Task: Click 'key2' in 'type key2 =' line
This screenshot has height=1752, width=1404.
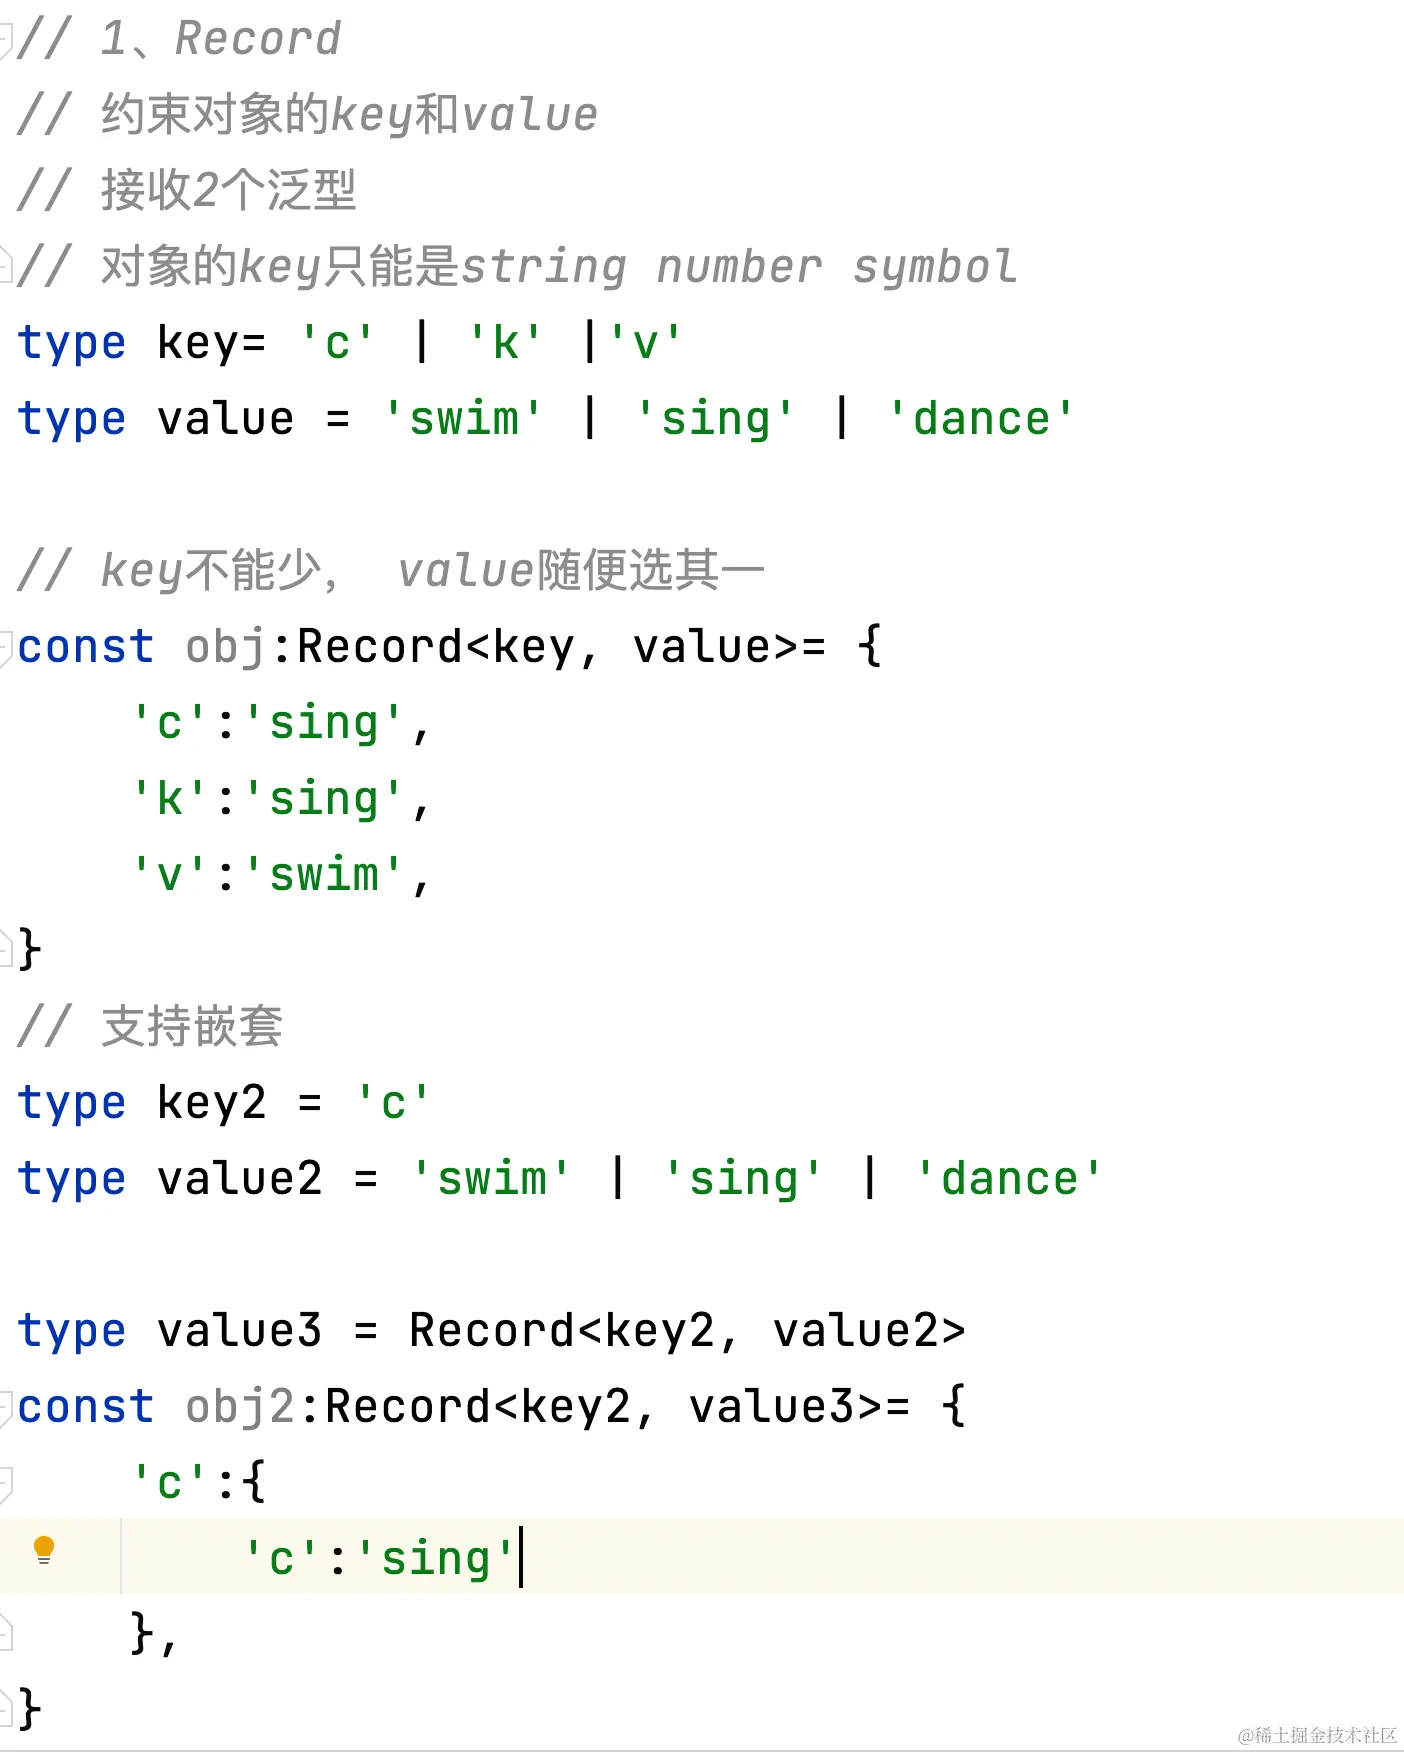Action: (x=212, y=1102)
